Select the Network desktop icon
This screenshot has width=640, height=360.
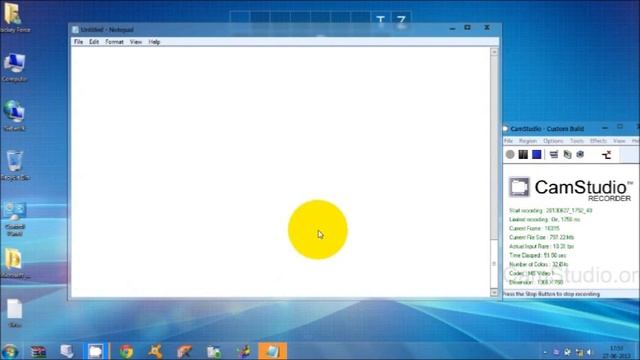coord(15,116)
